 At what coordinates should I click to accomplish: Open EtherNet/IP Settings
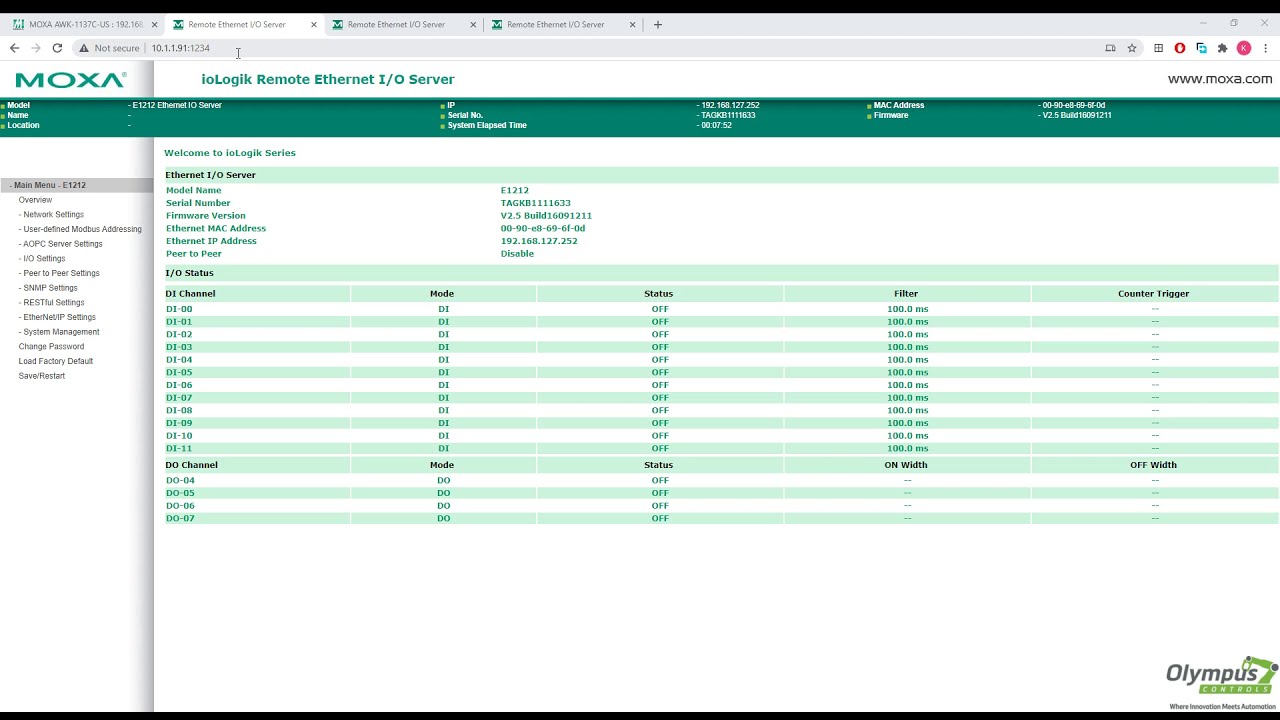point(58,317)
